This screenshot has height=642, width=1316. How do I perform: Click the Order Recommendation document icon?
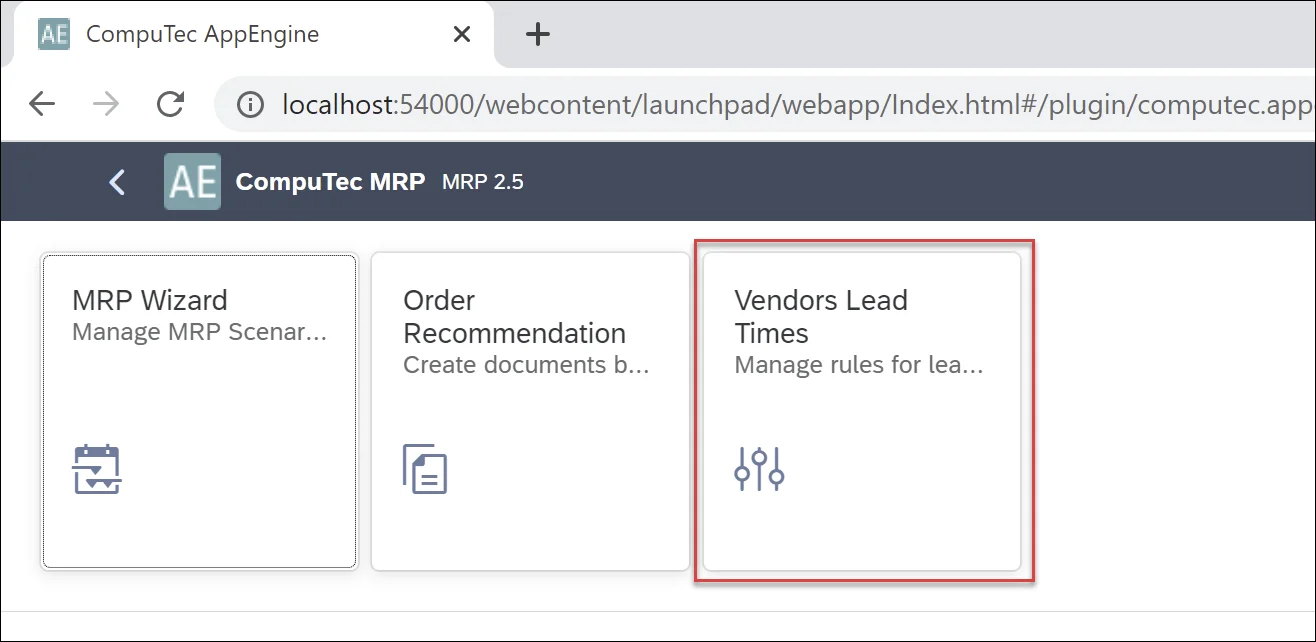coord(425,469)
